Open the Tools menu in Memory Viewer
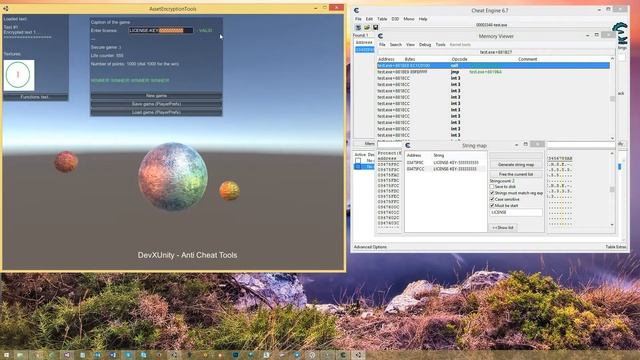The width and height of the screenshot is (640, 360). pos(440,44)
